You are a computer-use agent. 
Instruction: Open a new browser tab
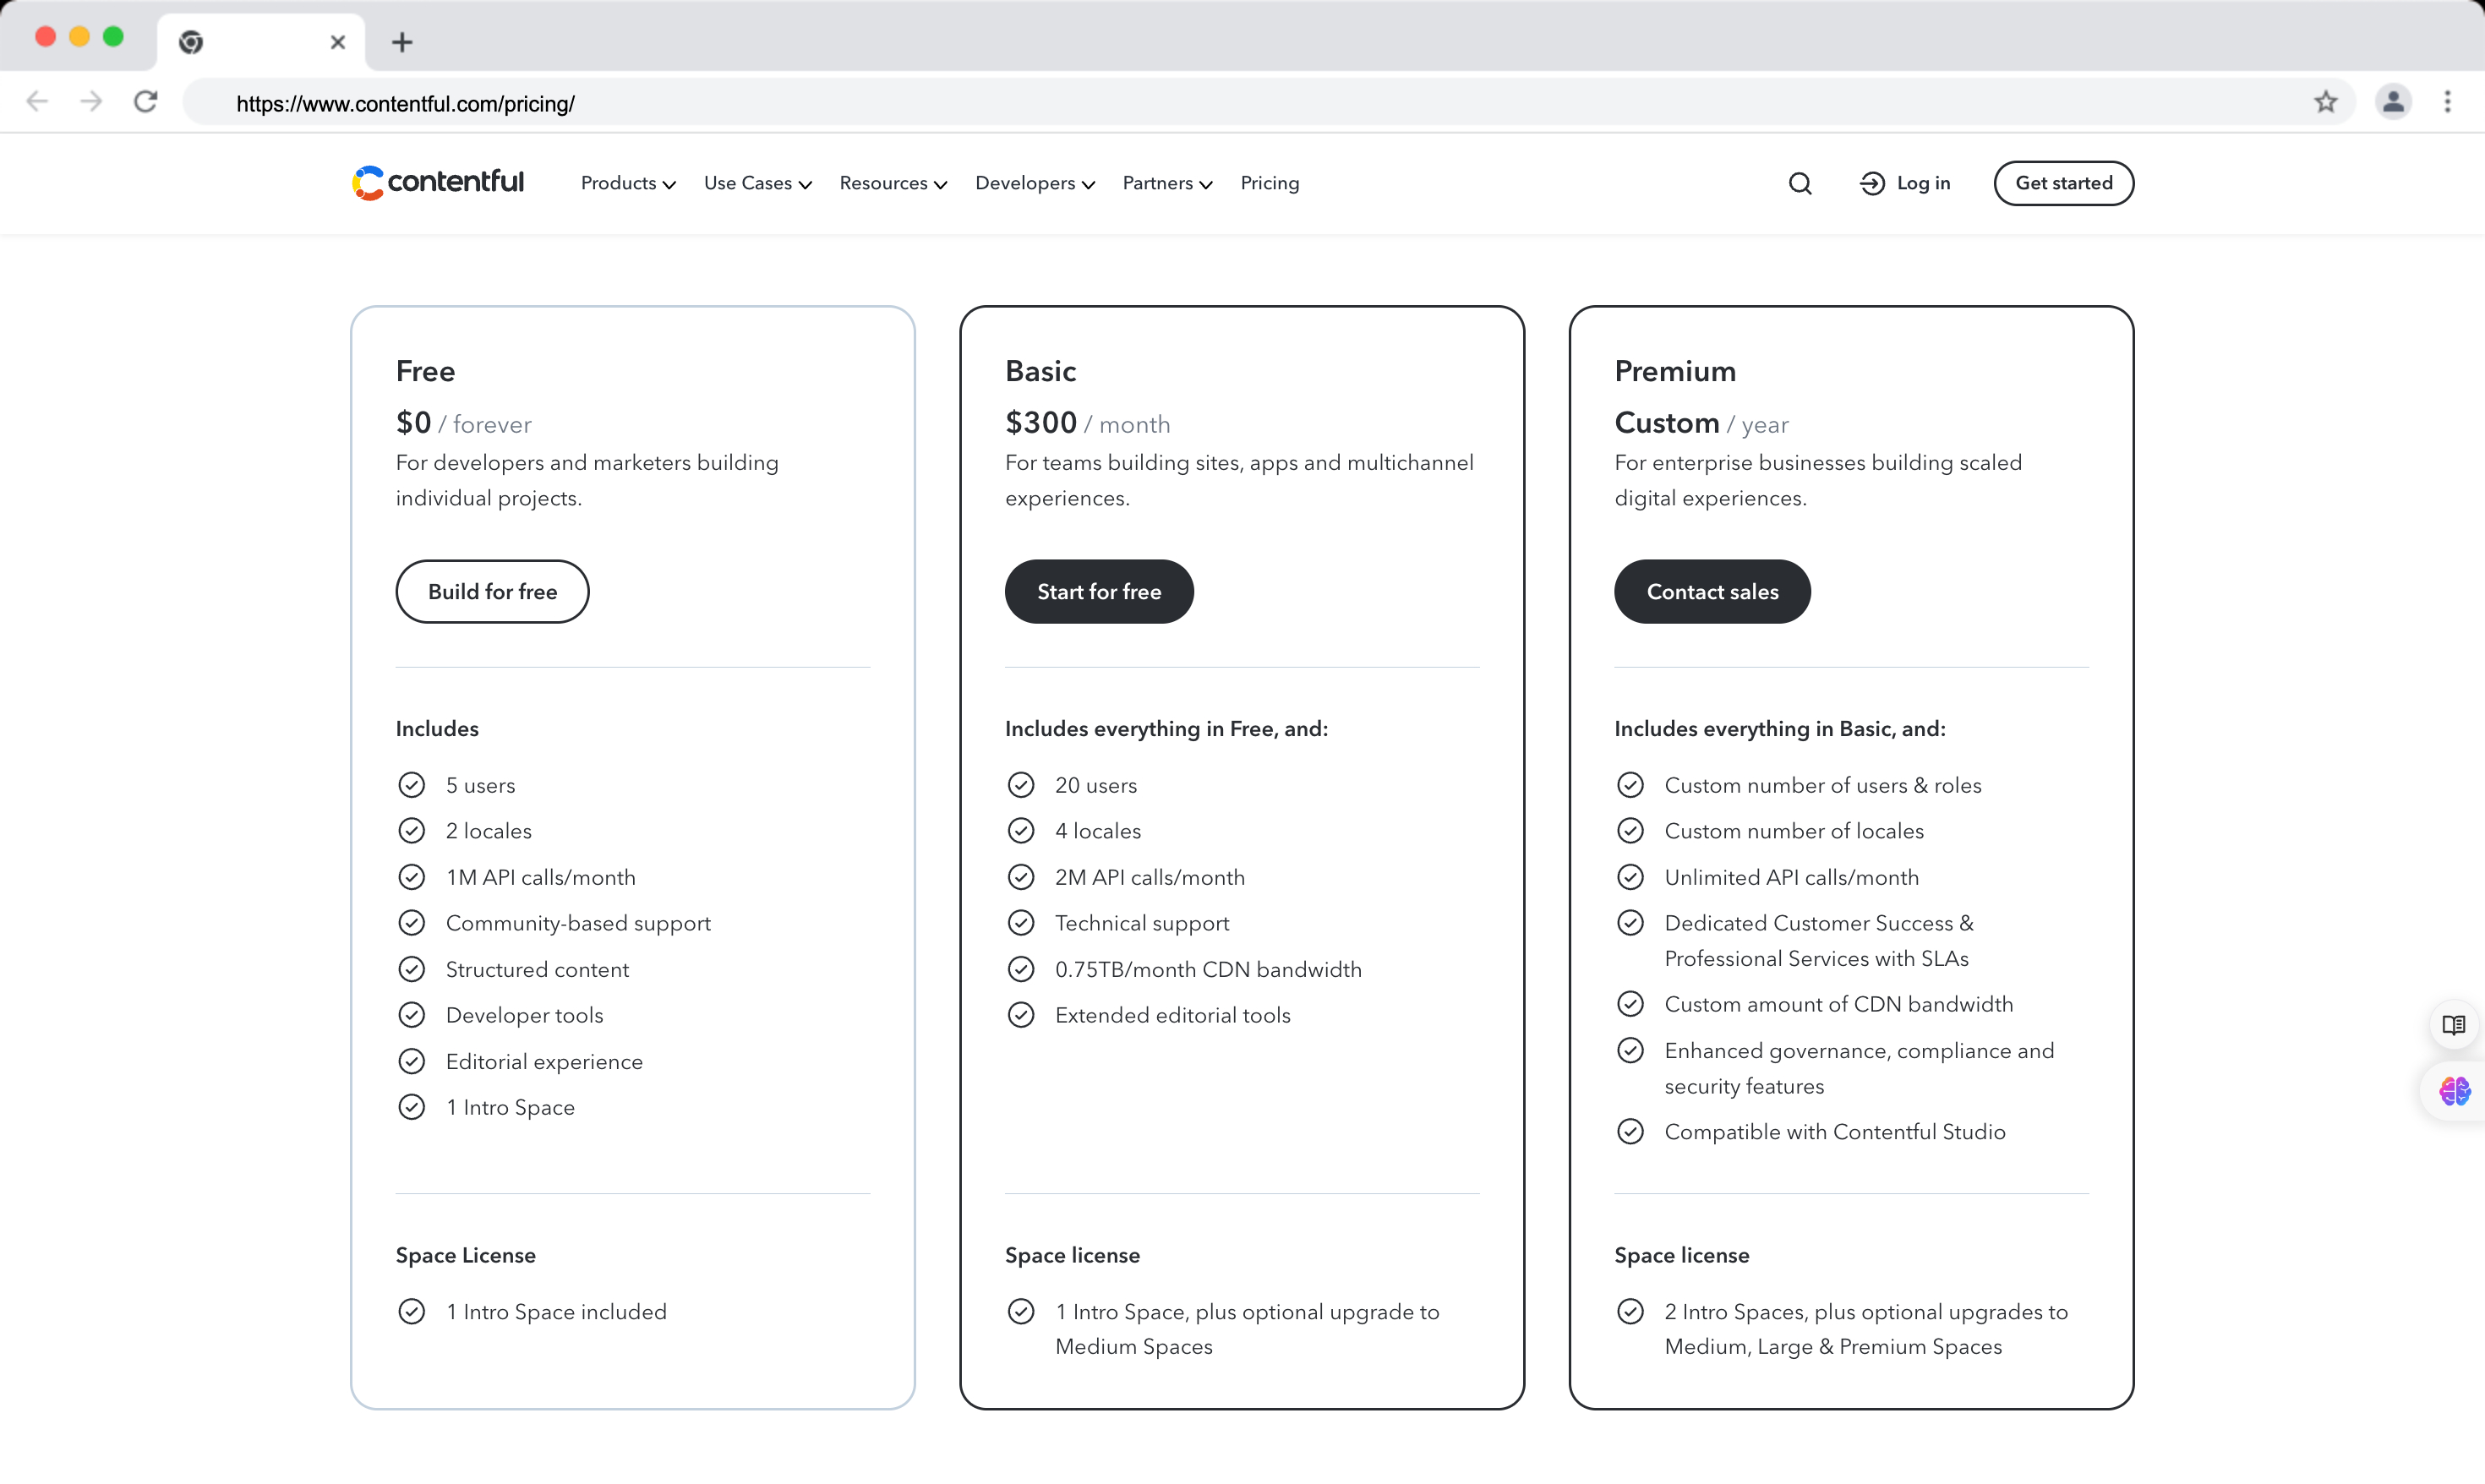pos(402,42)
